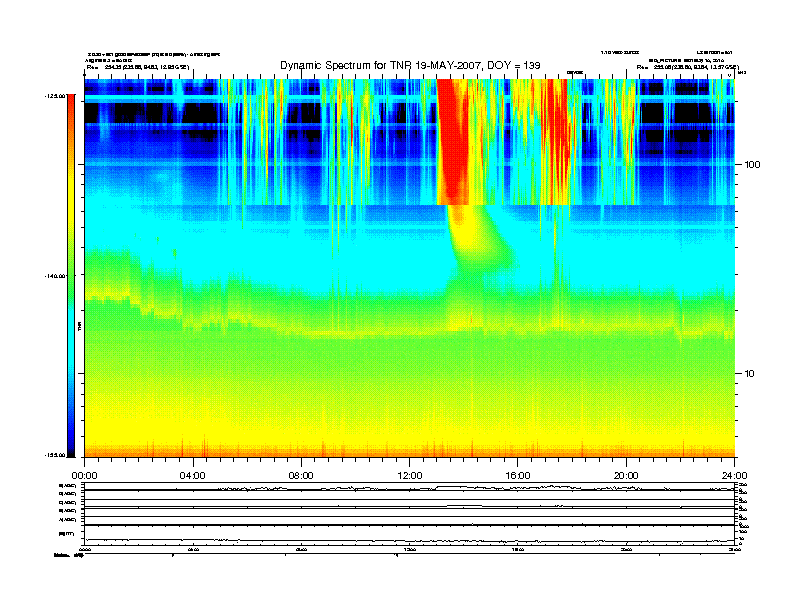Screen dimensions: 792x612
Task: Click the large red burst near 14:00
Action: pos(453,141)
